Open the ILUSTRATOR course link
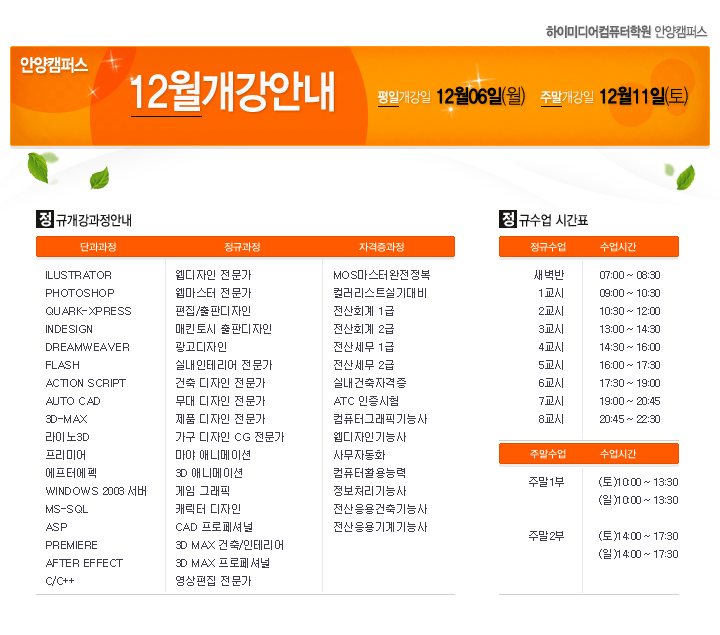Viewport: 720px width, 635px height. [78, 275]
